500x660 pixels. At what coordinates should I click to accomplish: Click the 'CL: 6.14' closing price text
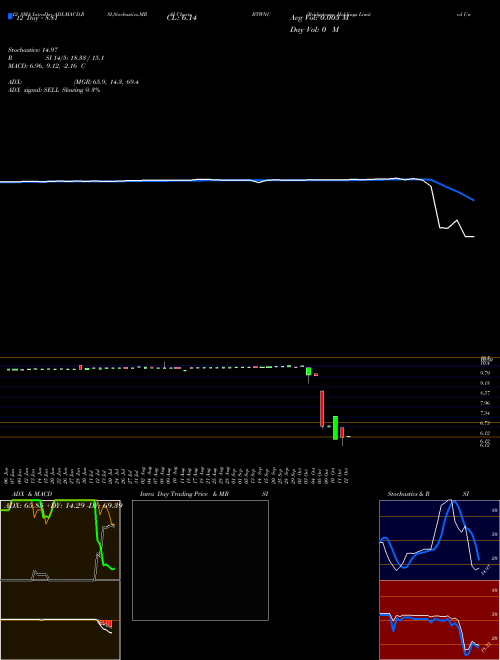(182, 18)
